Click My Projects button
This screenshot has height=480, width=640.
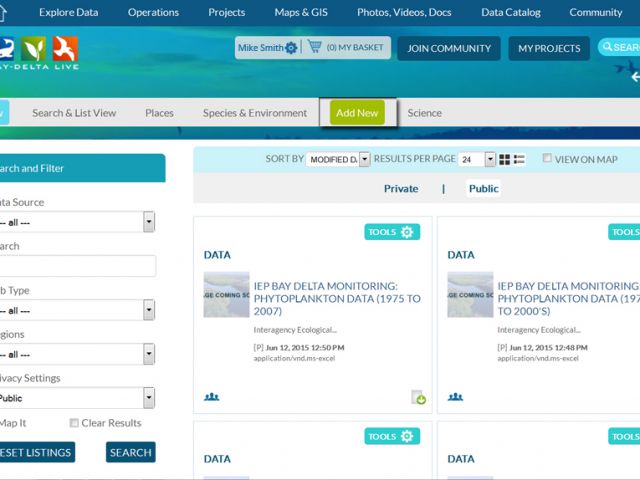click(549, 48)
